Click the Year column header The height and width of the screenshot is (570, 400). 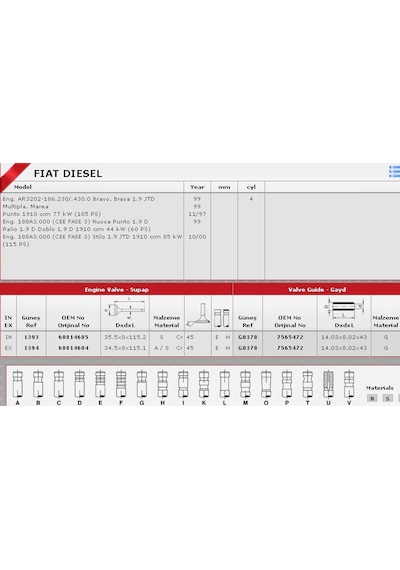coord(197,187)
